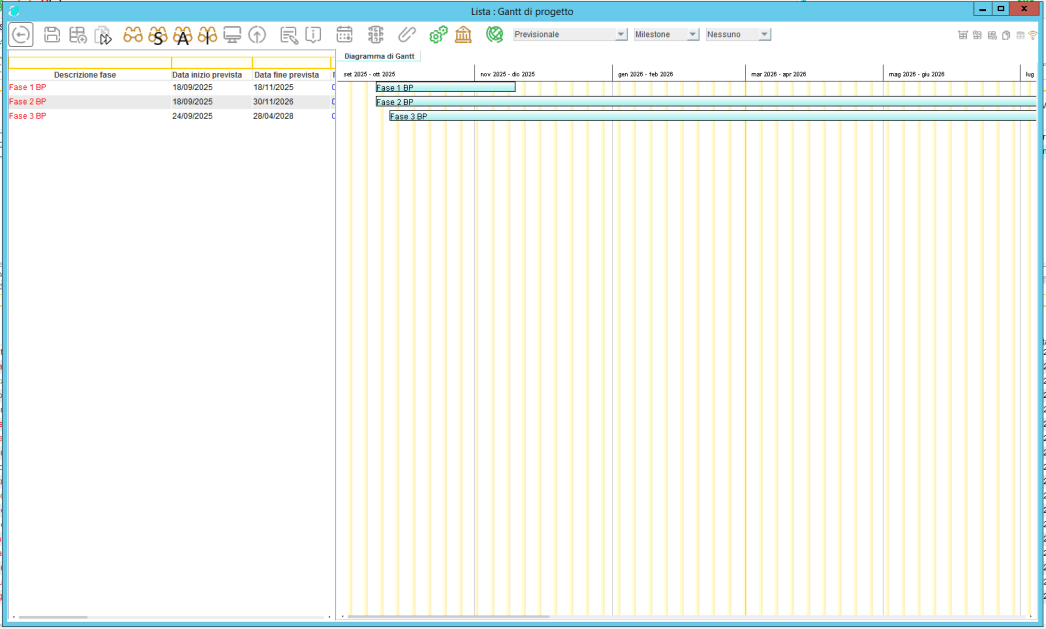The width and height of the screenshot is (1046, 629).
Task: Expand the Milestone dropdown
Action: [665, 34]
